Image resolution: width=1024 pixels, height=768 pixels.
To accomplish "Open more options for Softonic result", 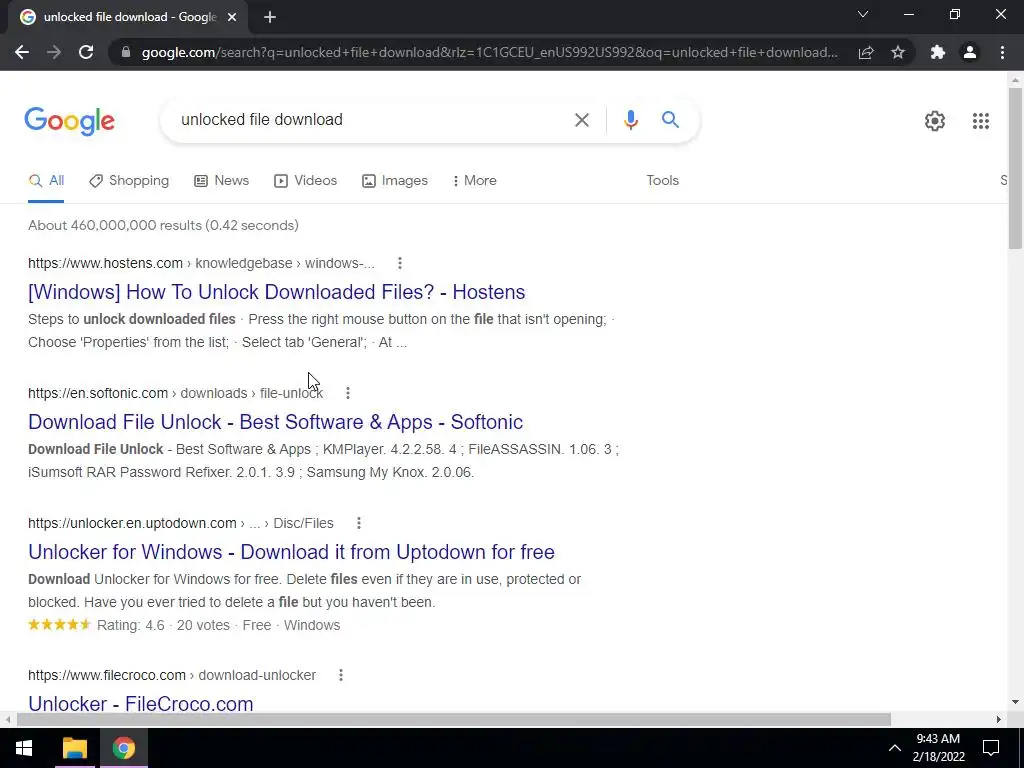I will [347, 393].
